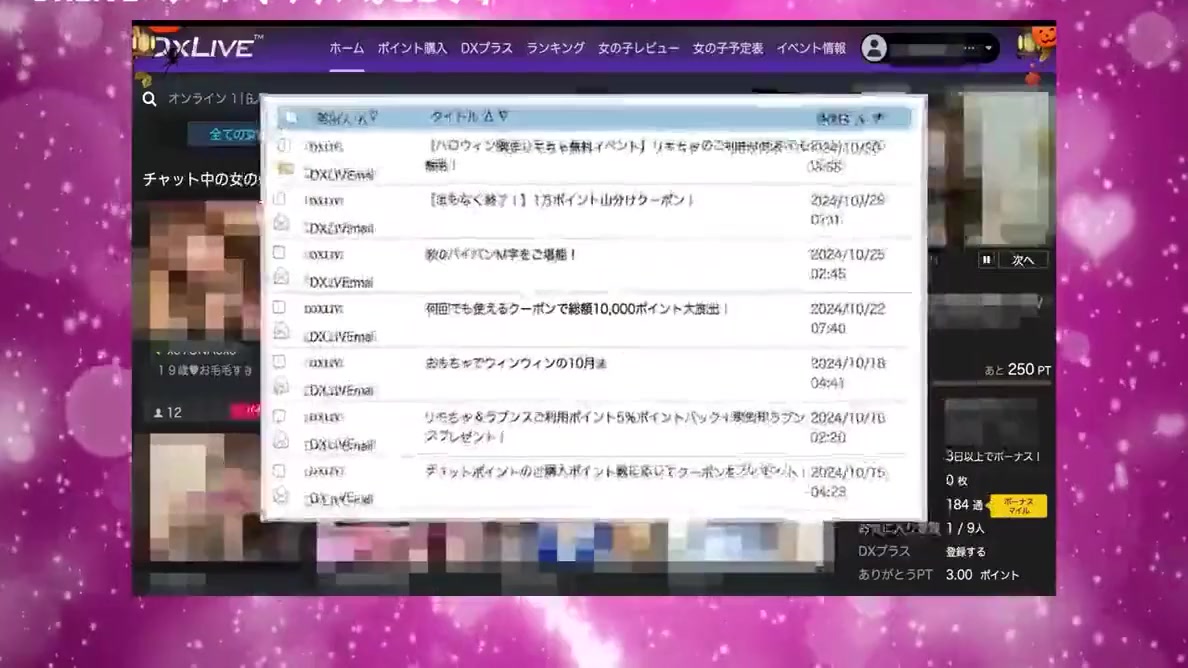Sort mail by タイトル column header
The image size is (1188, 668).
click(x=469, y=117)
